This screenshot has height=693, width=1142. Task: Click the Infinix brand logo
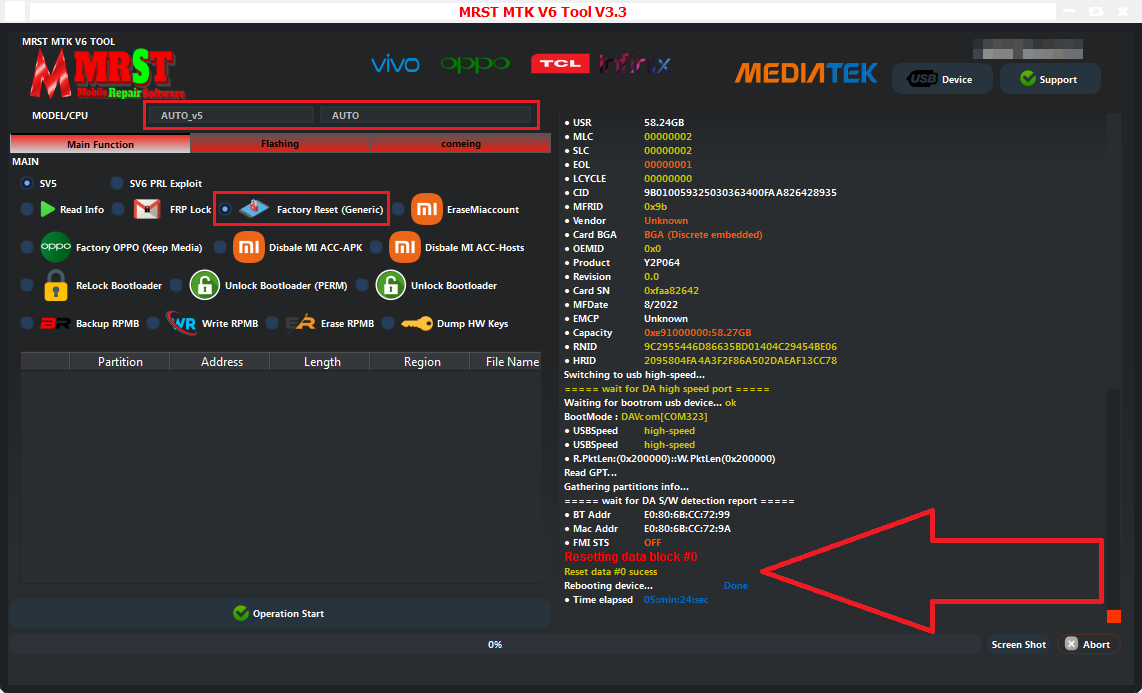[x=634, y=64]
